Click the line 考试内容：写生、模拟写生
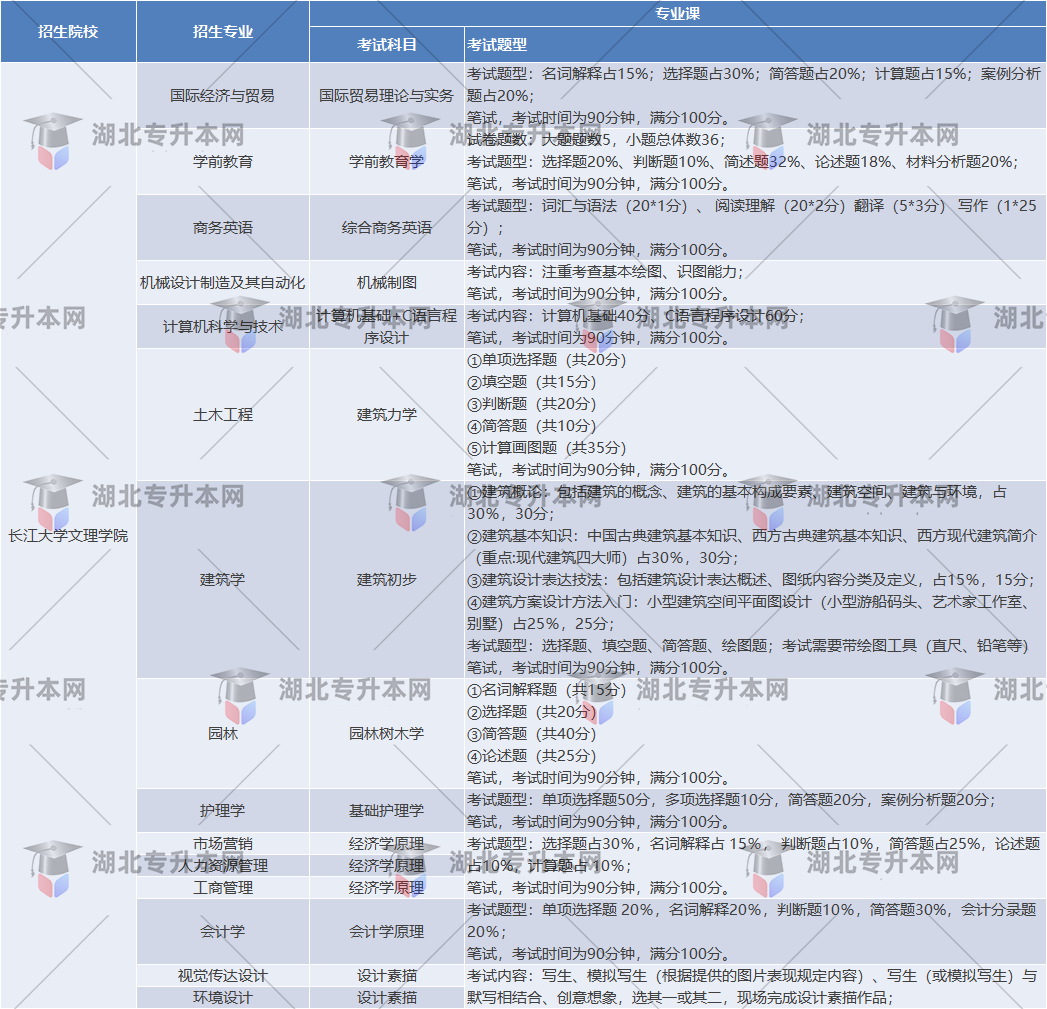 pos(752,987)
